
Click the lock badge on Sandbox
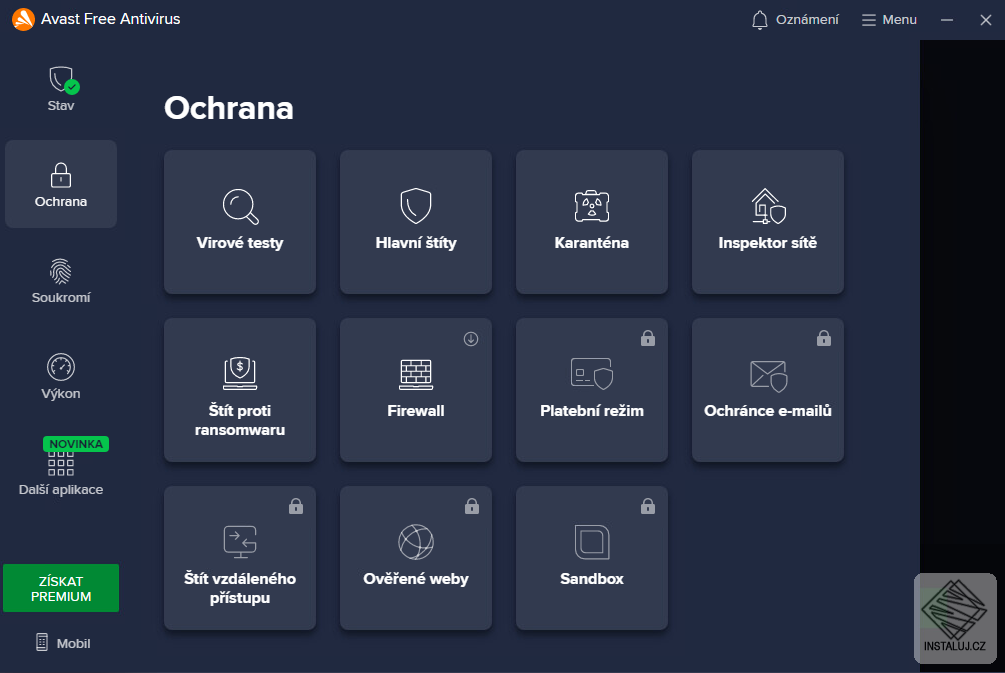click(x=648, y=506)
